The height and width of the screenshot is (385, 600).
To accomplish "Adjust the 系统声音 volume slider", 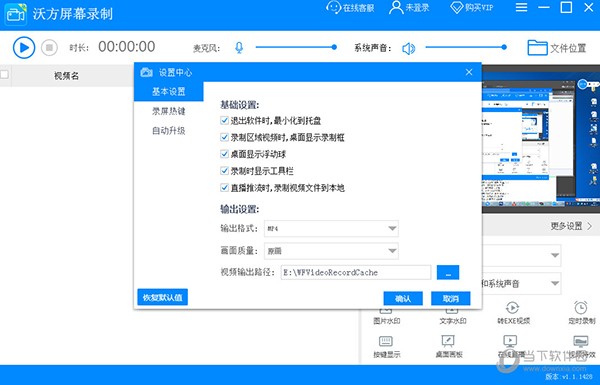I will (x=466, y=47).
